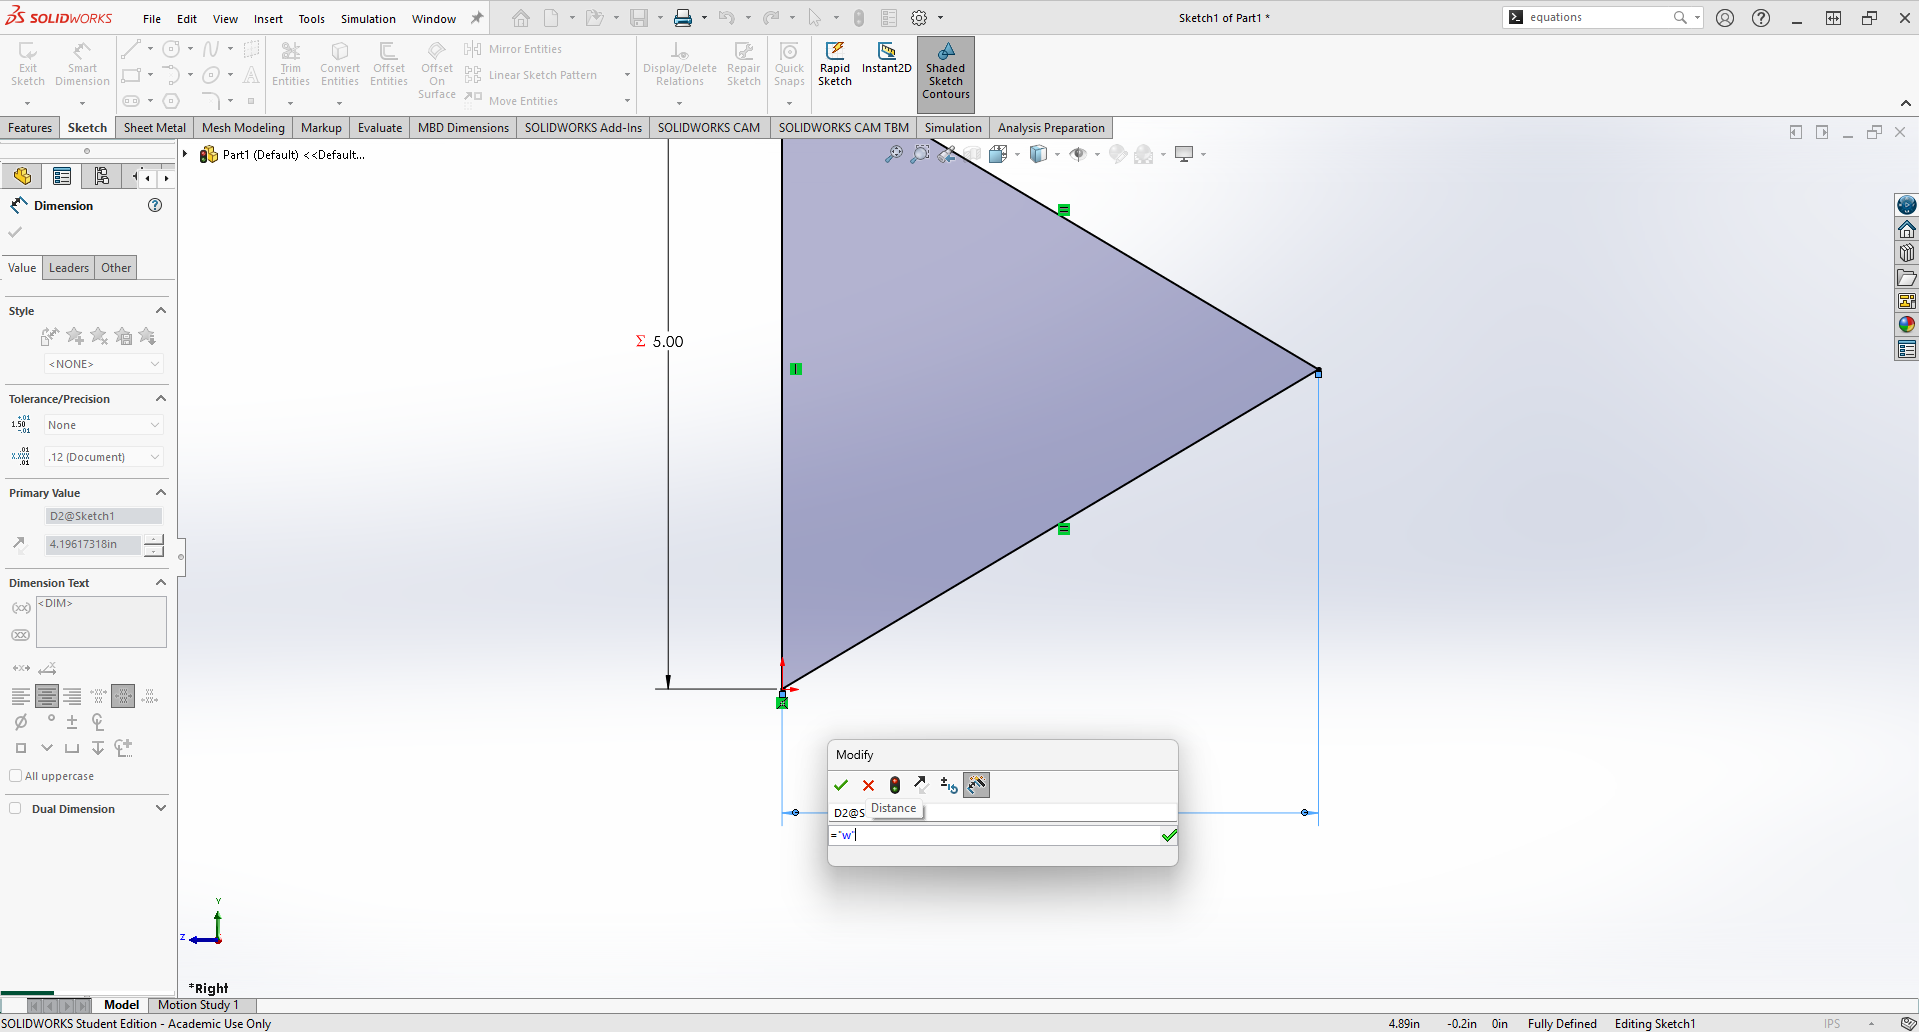Click the Exit Sketch tool

[28, 66]
